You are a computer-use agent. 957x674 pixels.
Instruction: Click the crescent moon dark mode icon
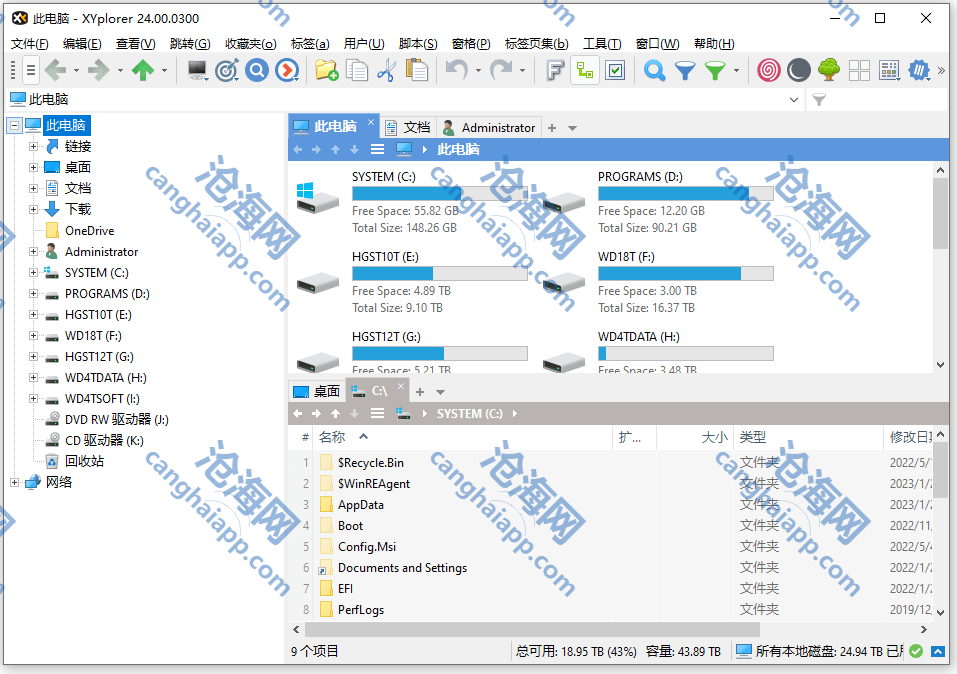click(x=798, y=70)
